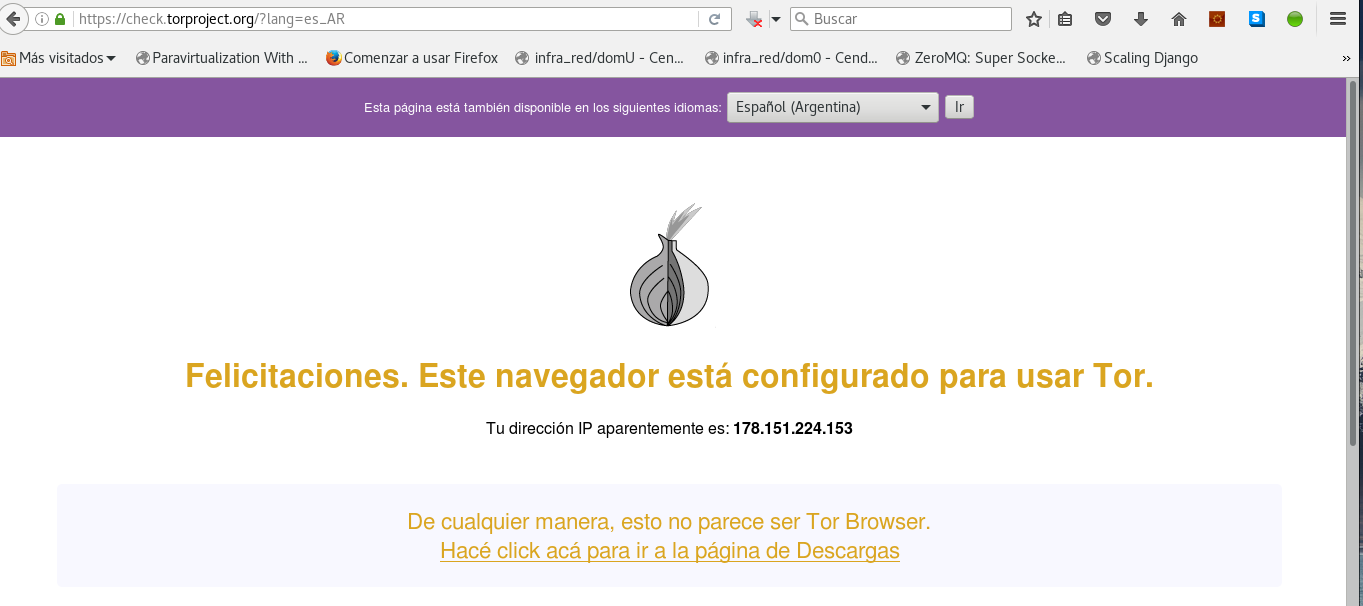Reload the page with the refresh icon
The height and width of the screenshot is (606, 1363).
pyautogui.click(x=714, y=19)
